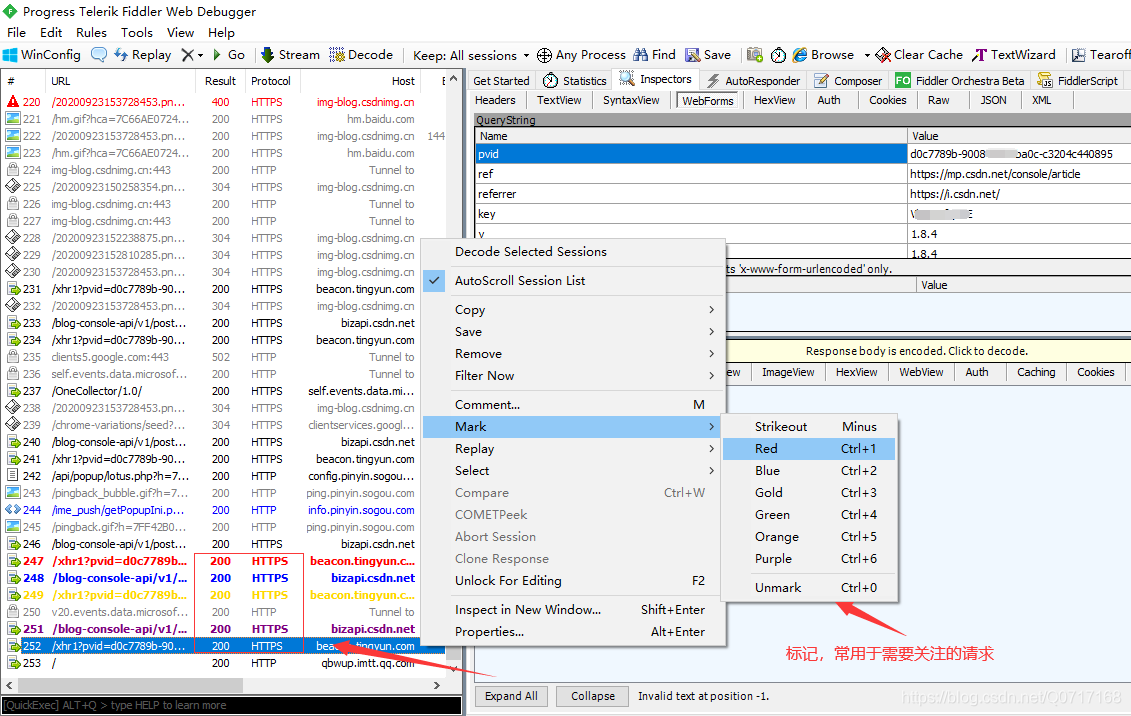1131x716 pixels.
Task: Mark session with Gold color
Action: pyautogui.click(x=809, y=492)
